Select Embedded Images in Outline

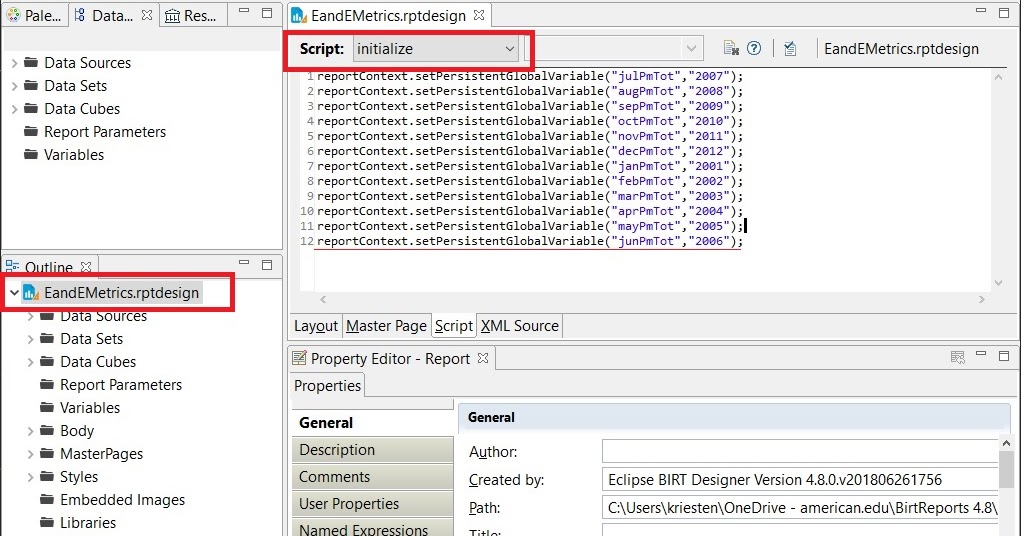tap(122, 500)
